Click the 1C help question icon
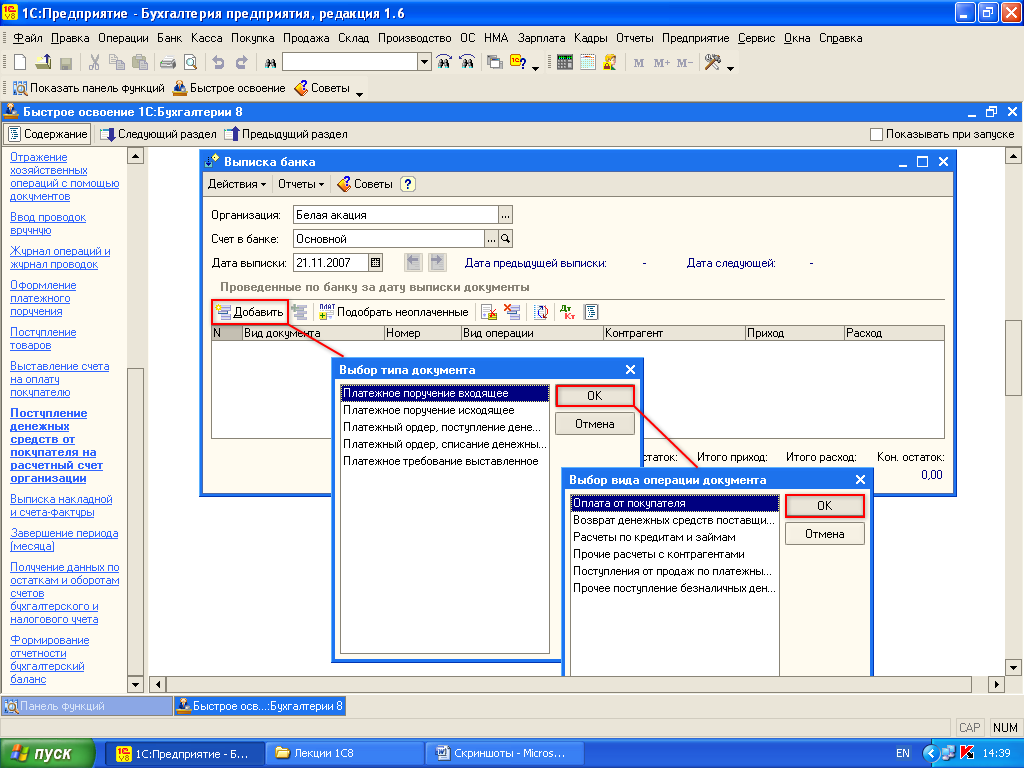Image resolution: width=1024 pixels, height=768 pixels. click(519, 63)
